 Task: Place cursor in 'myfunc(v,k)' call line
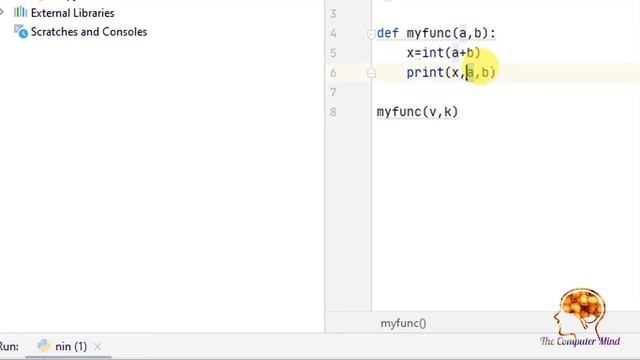tap(417, 112)
